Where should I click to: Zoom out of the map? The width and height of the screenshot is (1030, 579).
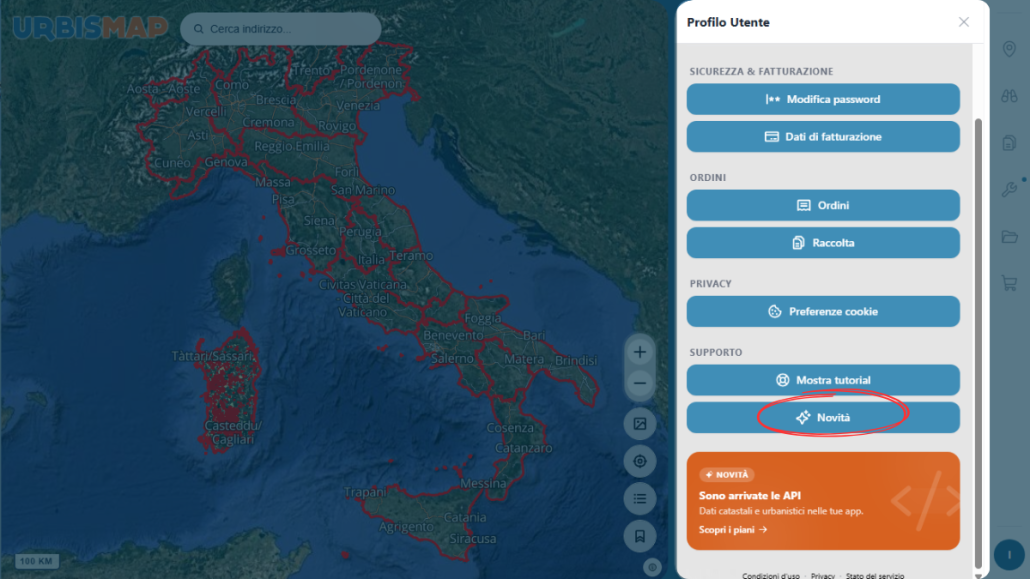639,383
